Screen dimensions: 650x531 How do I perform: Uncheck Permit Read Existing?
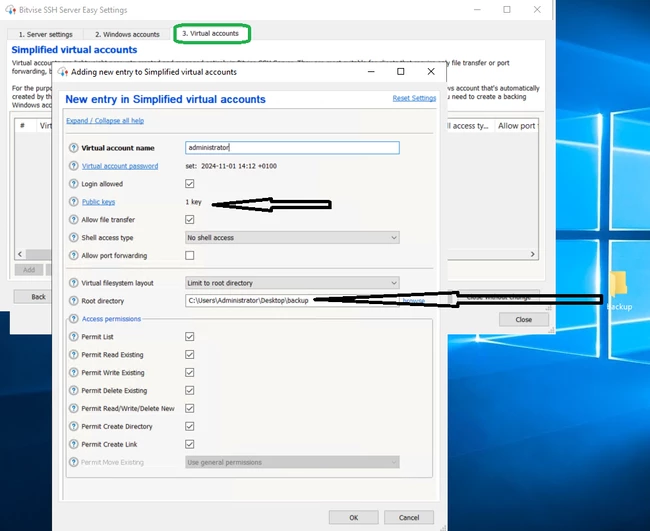(x=189, y=354)
